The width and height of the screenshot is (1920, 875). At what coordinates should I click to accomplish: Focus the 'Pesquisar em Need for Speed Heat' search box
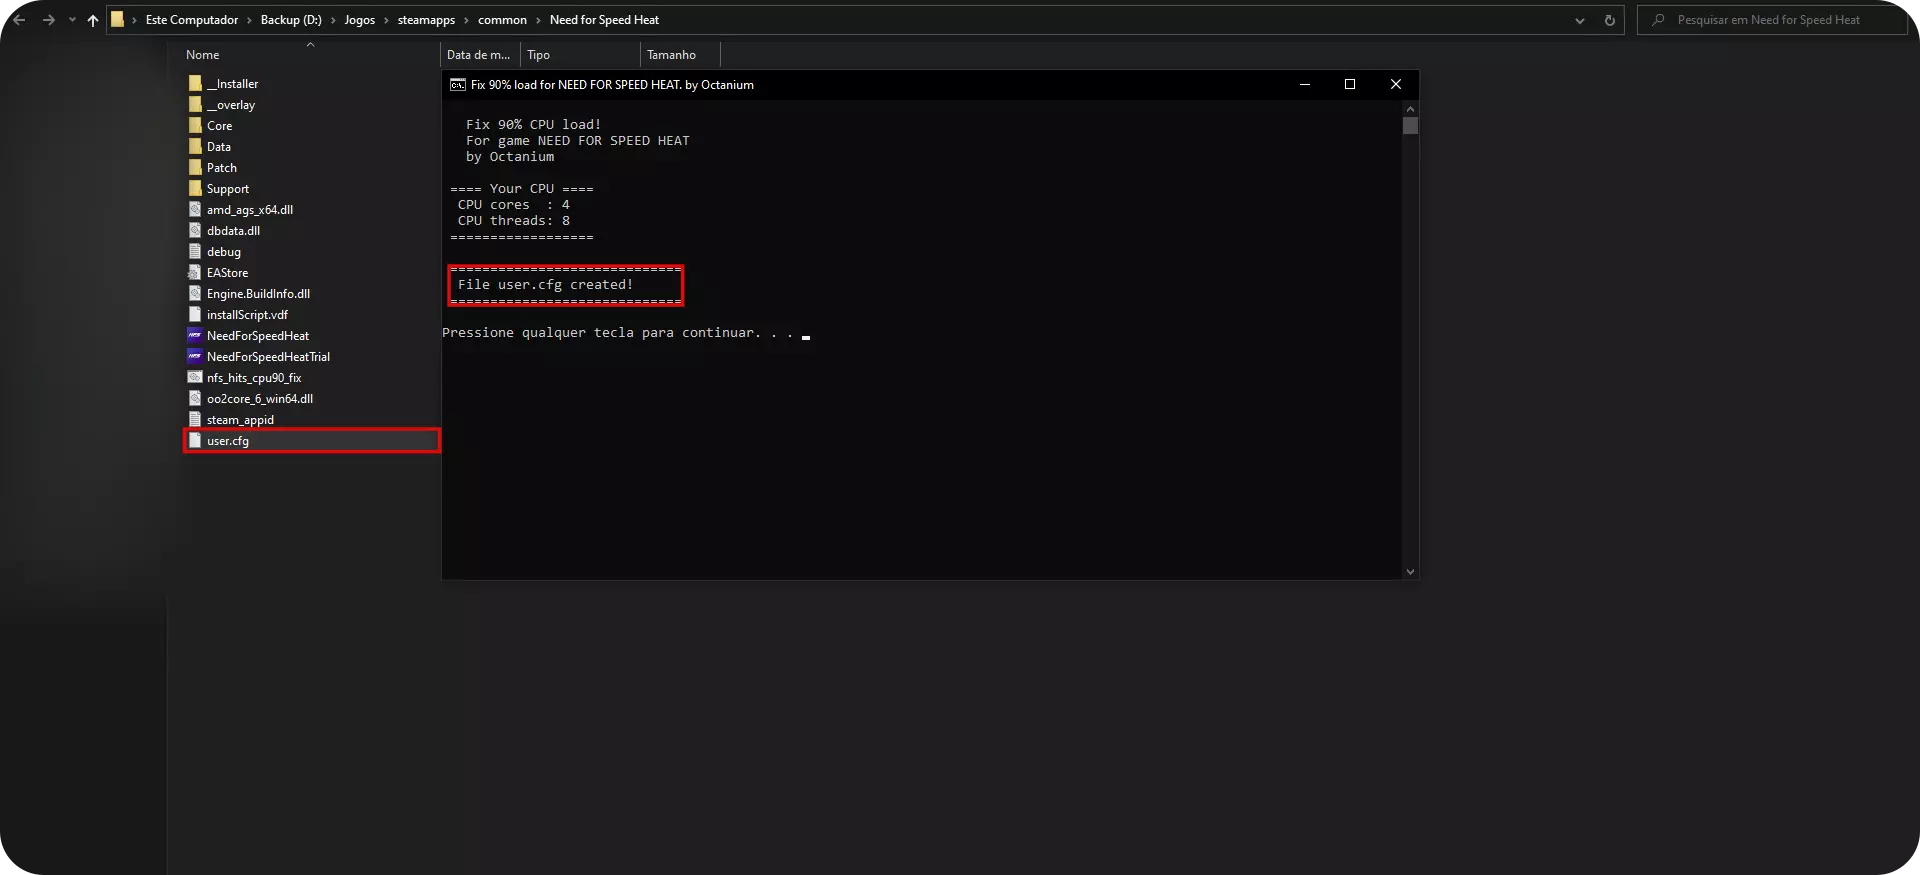(1772, 20)
